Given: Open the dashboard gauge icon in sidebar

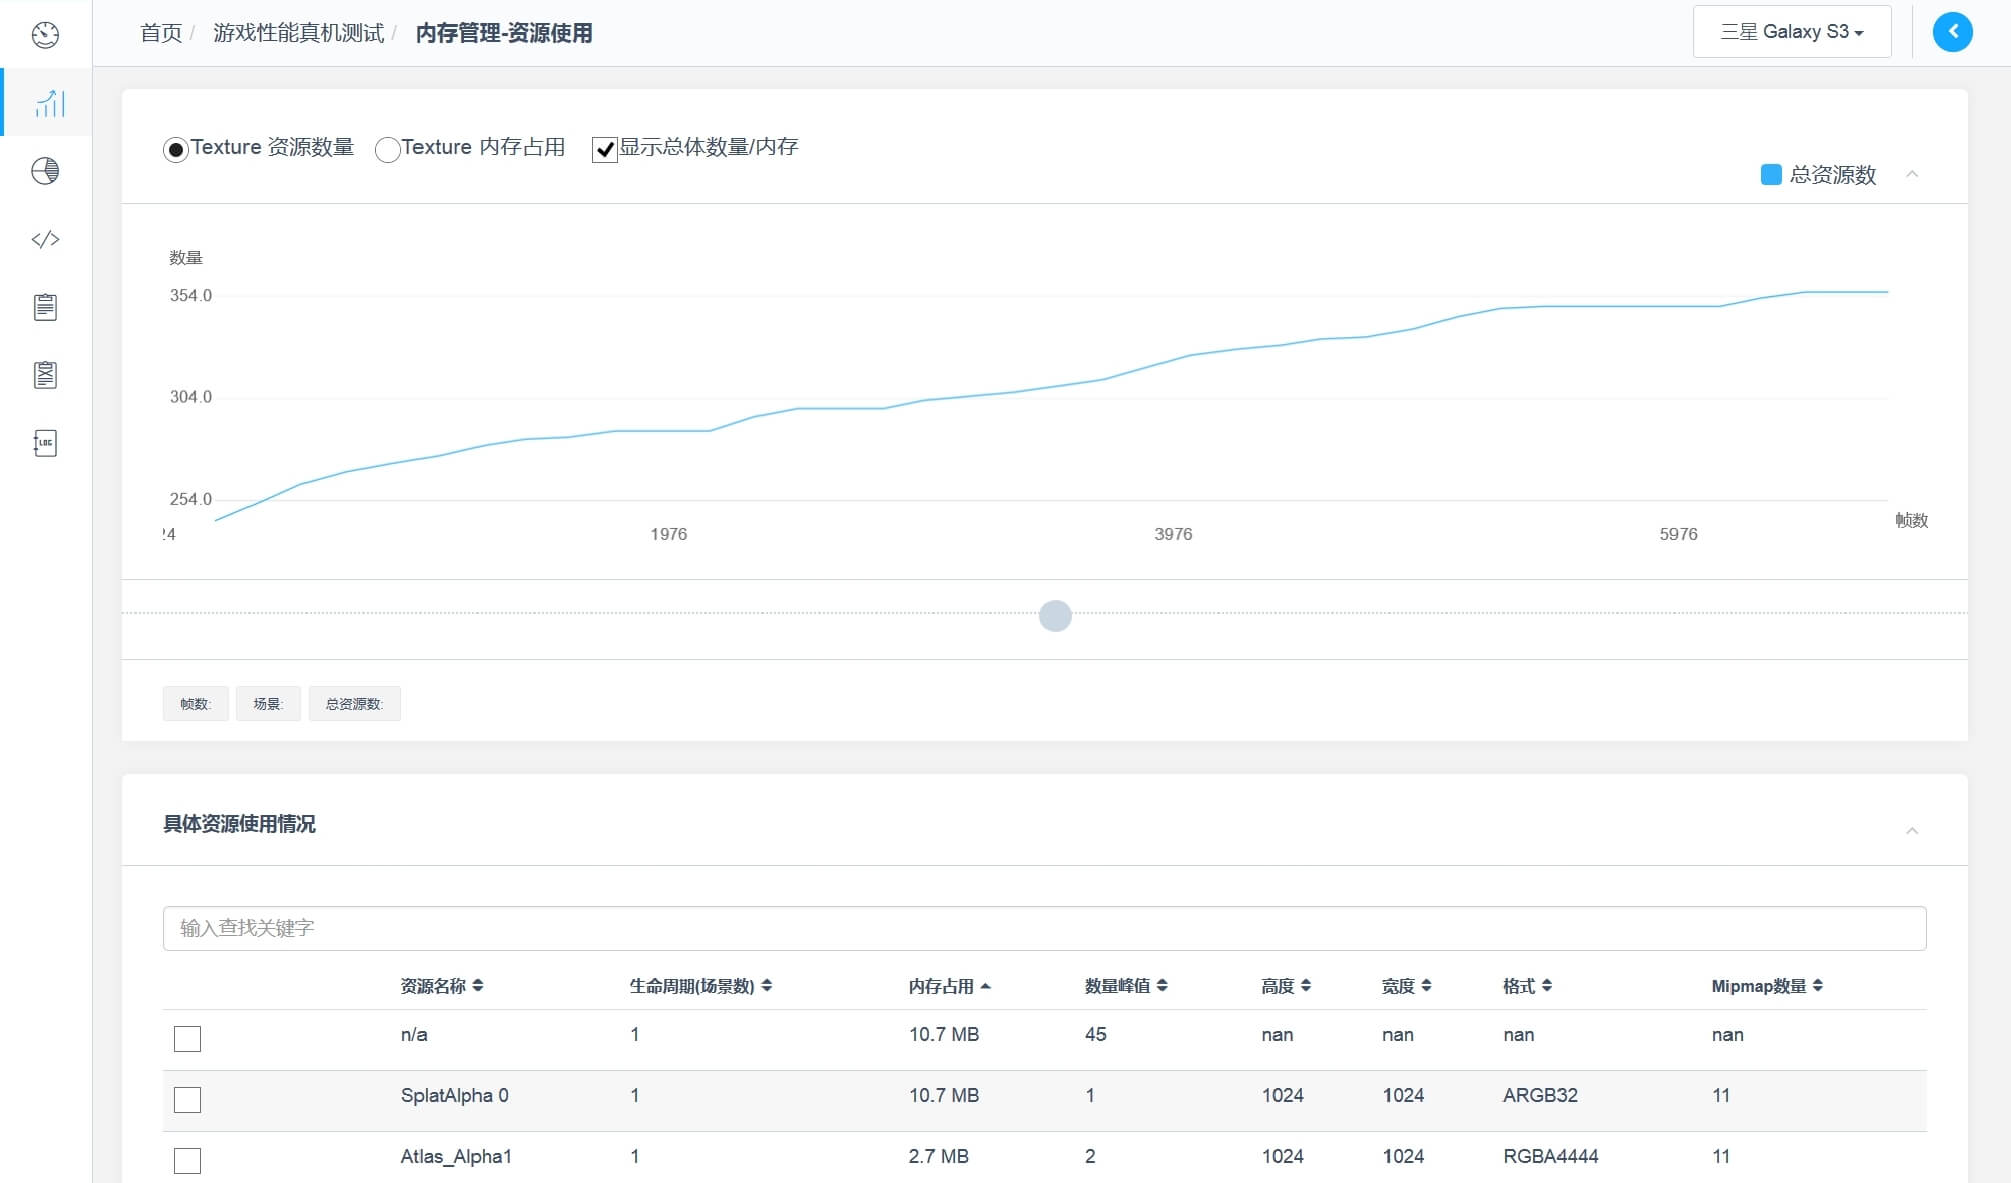Looking at the screenshot, I should [x=45, y=35].
